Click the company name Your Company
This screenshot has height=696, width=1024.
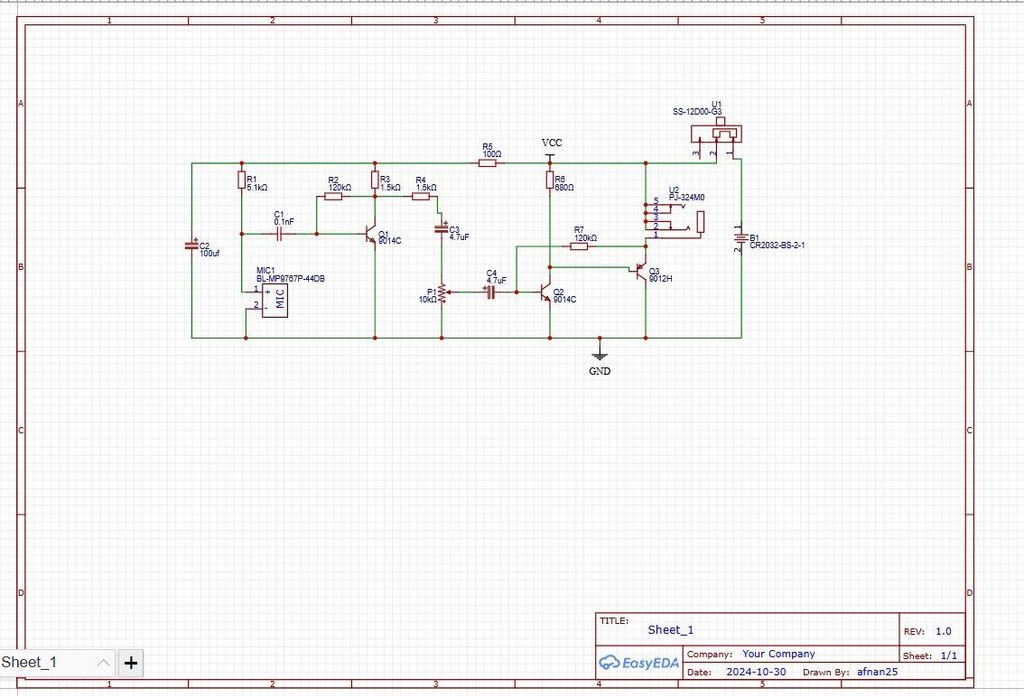point(778,654)
